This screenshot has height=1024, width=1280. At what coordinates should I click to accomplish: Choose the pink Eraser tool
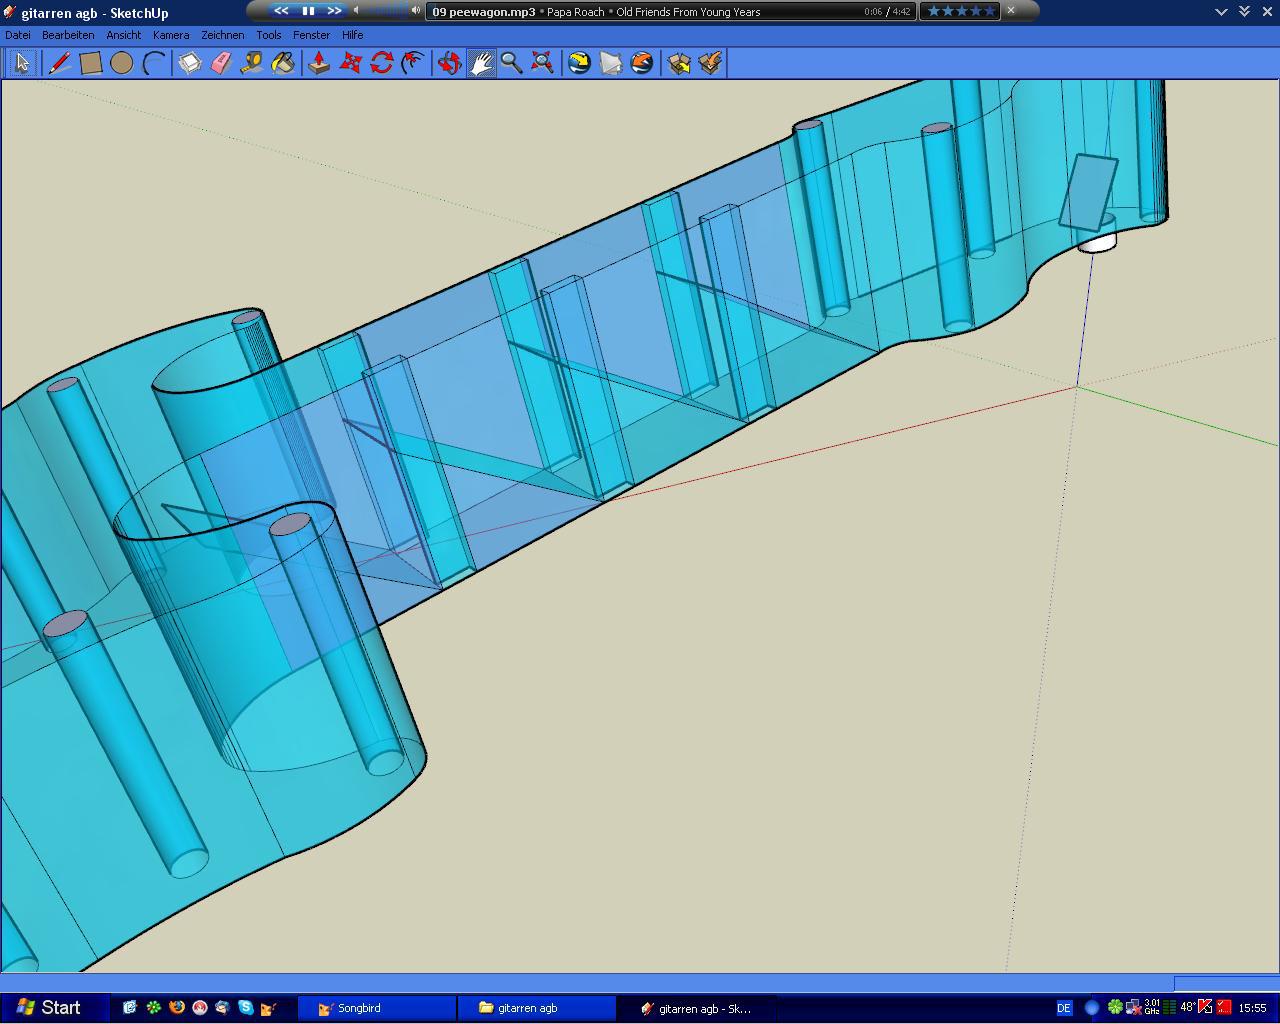coord(221,64)
